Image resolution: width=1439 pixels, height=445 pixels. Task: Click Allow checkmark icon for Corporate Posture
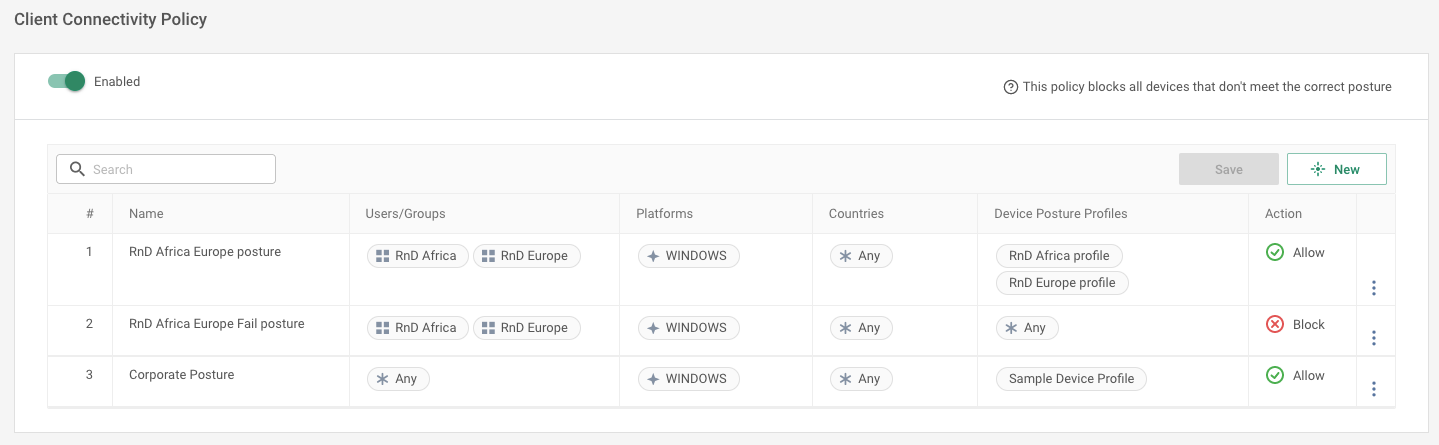click(x=1275, y=376)
